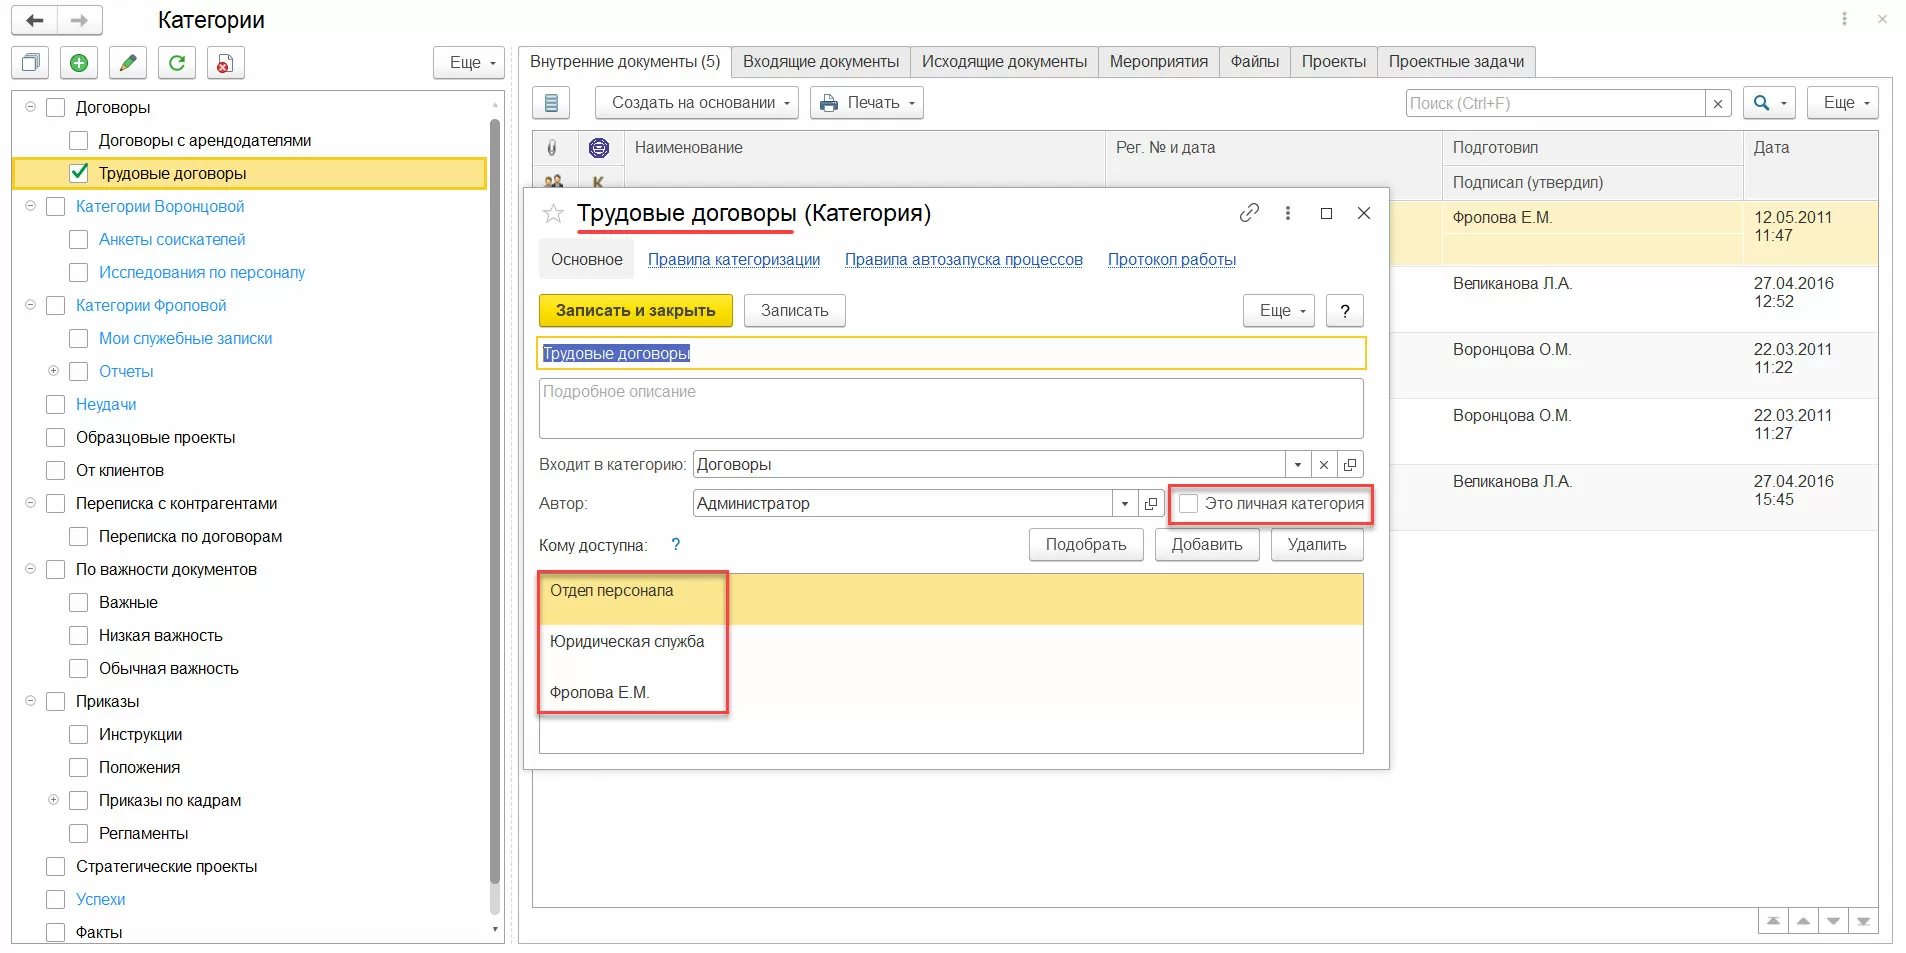Click the round status column icon
1906x953 pixels.
(x=599, y=148)
